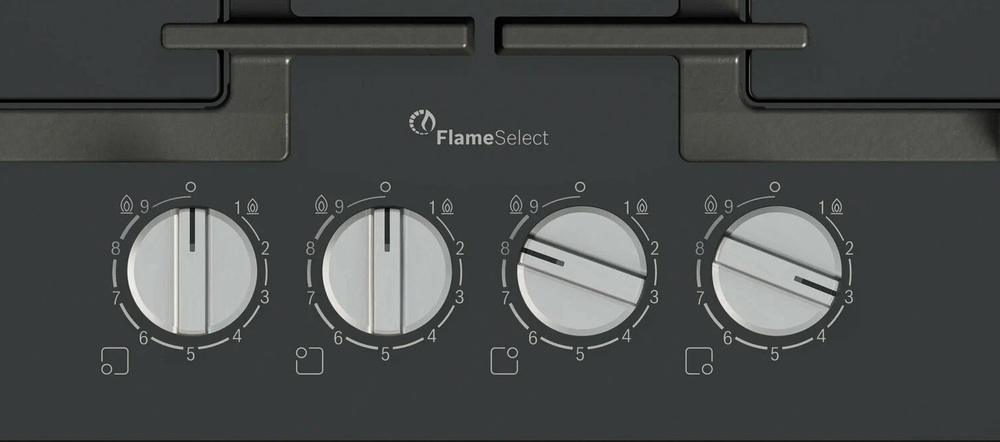The width and height of the screenshot is (1000, 442).
Task: Click the FlameSelect text label
Action: pos(492,138)
